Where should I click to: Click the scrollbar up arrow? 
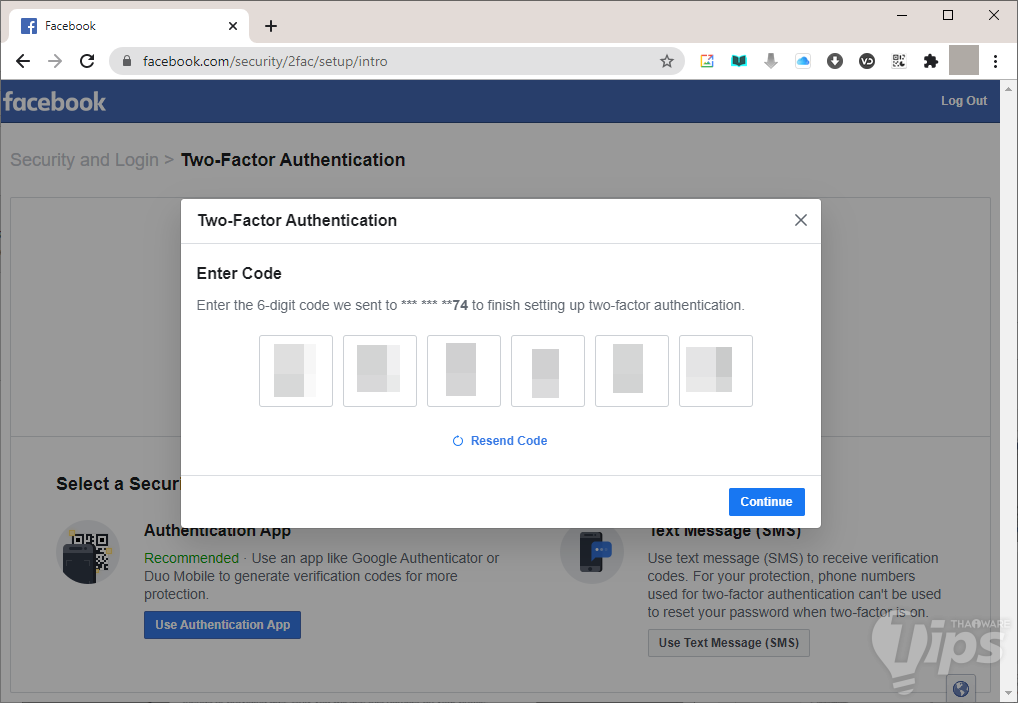pos(1008,89)
